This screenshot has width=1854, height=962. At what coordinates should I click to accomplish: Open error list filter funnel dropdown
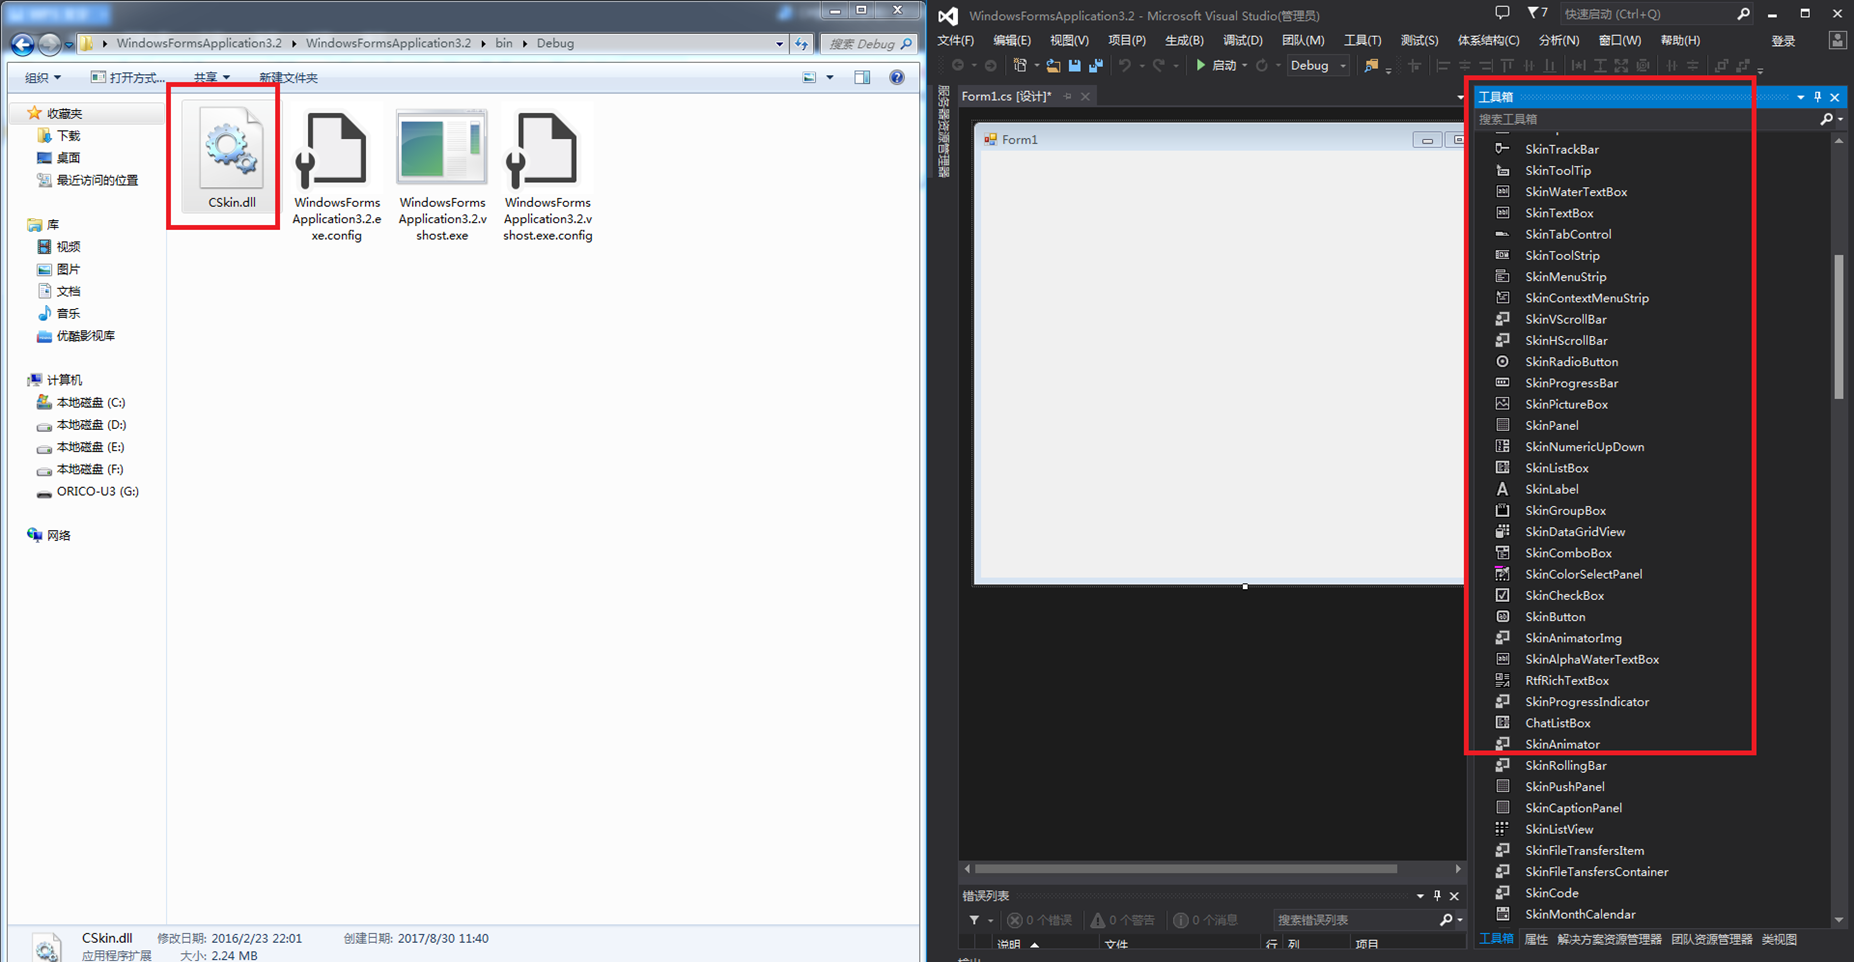[x=979, y=920]
